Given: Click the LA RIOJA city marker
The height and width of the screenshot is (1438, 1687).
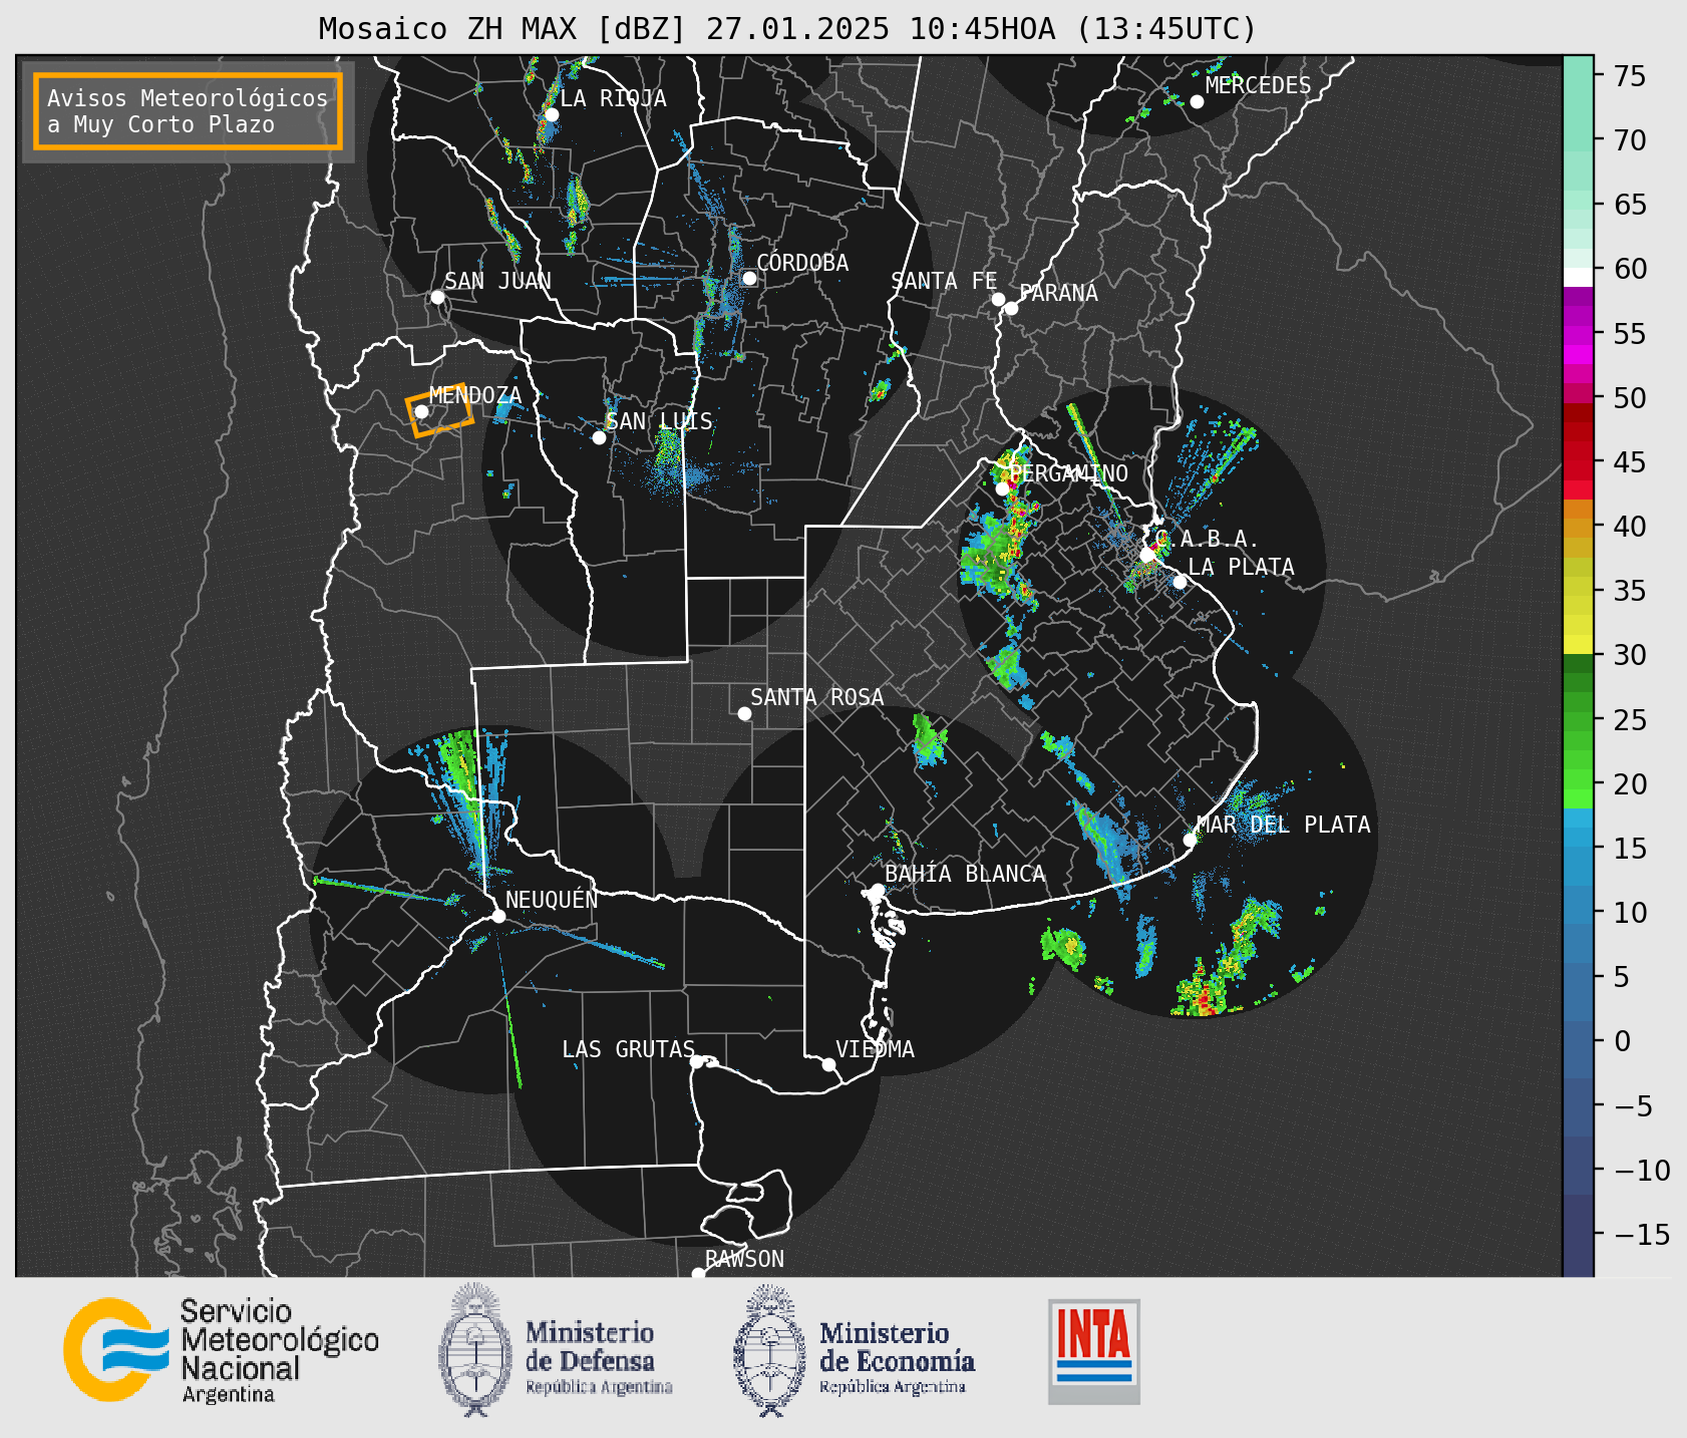Looking at the screenshot, I should [551, 115].
